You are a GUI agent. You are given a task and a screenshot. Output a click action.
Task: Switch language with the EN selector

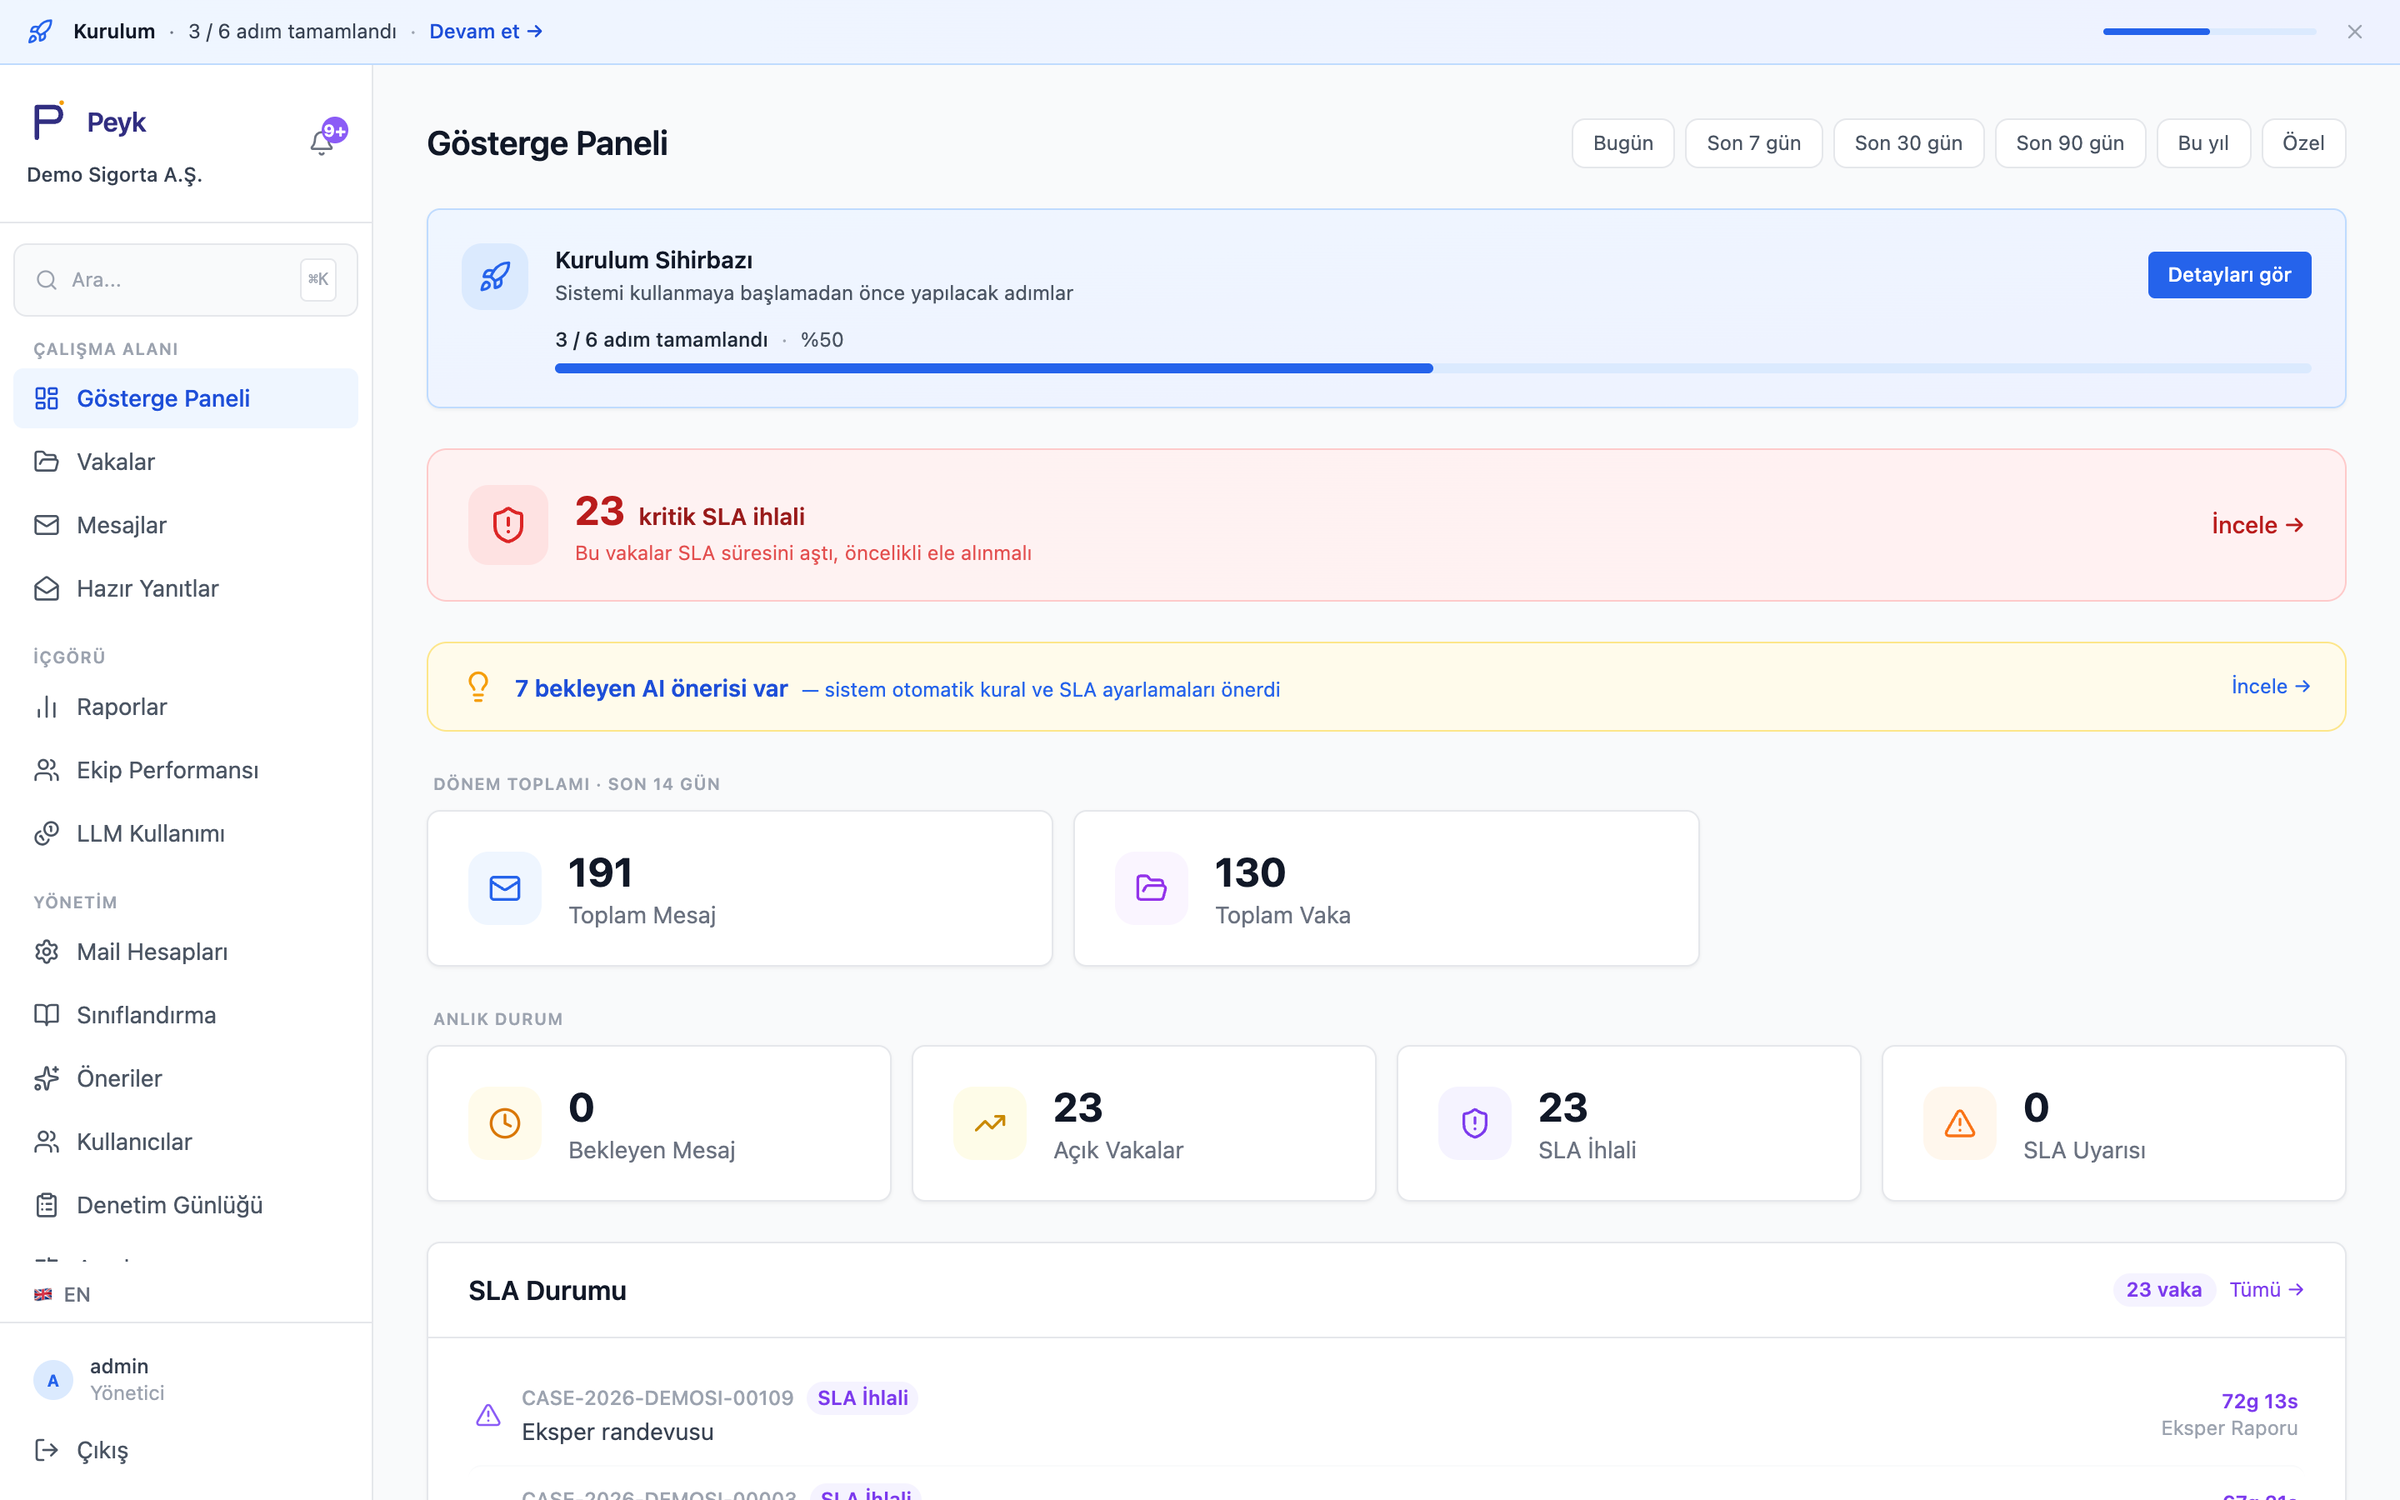[62, 1294]
